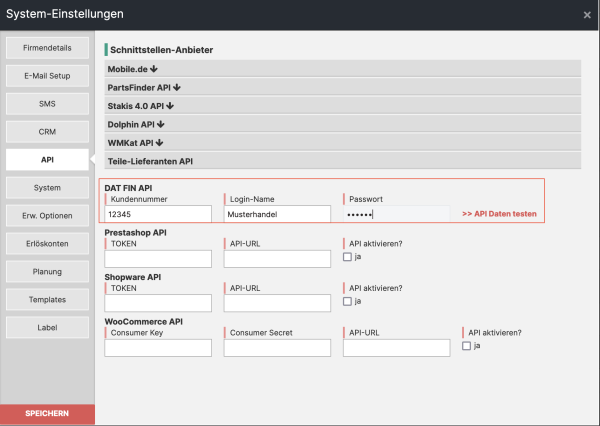Switch to the E-Mail Setup tab

47,75
